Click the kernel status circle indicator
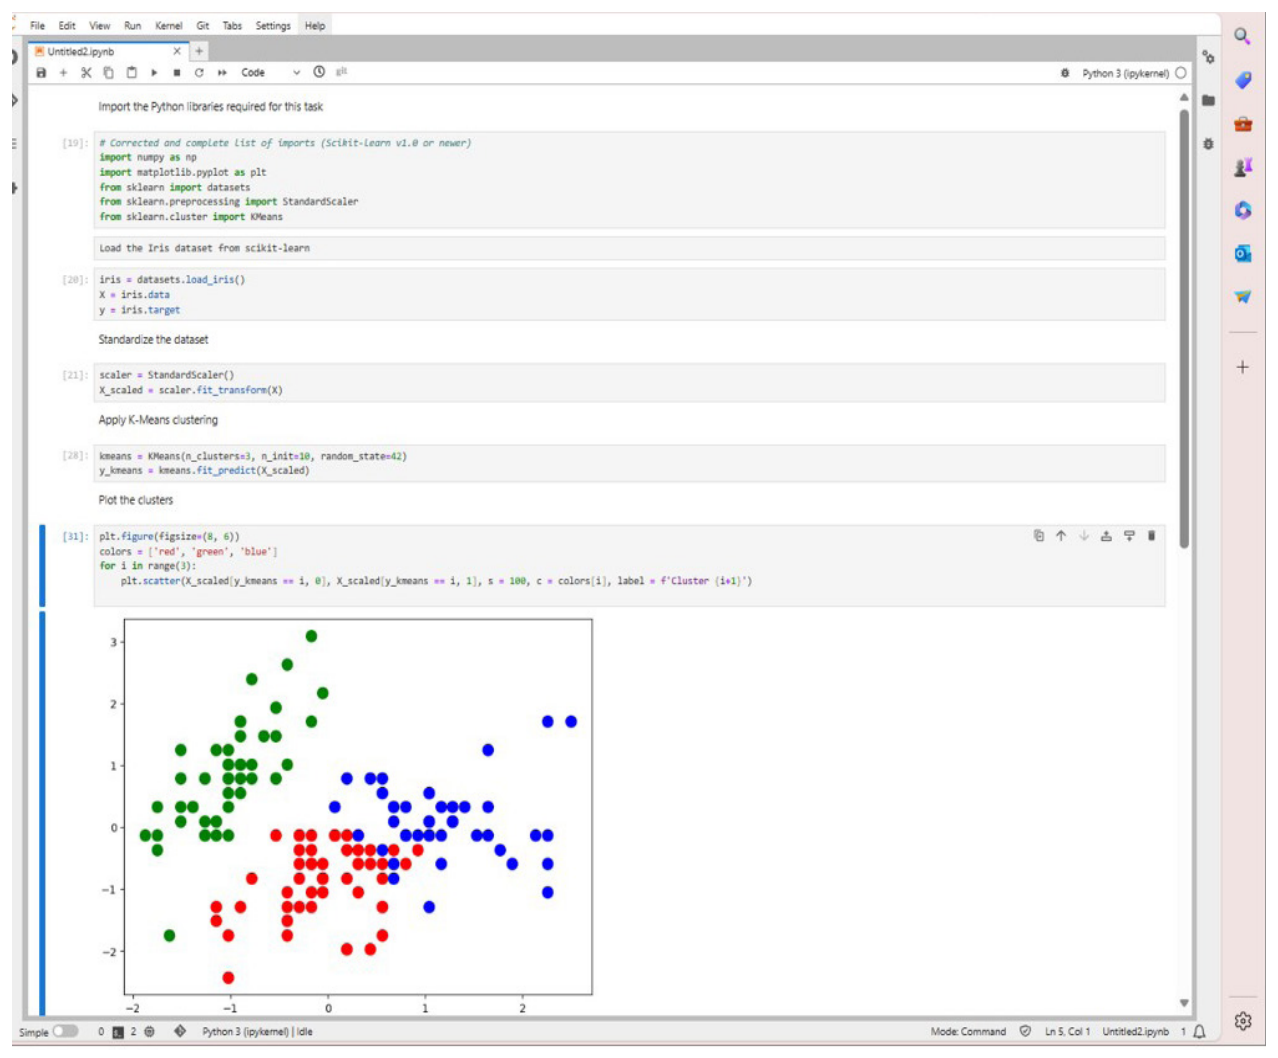 coord(1181,73)
